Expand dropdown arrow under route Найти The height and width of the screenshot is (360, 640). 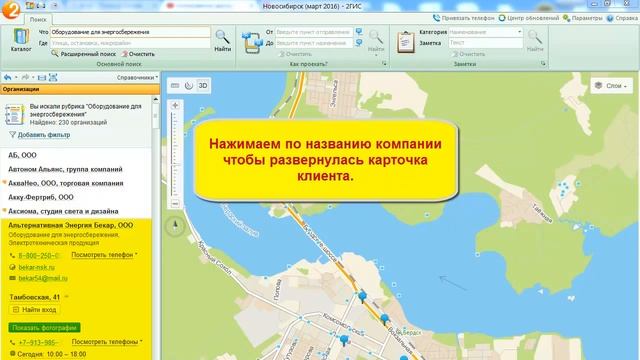pyautogui.click(x=376, y=55)
